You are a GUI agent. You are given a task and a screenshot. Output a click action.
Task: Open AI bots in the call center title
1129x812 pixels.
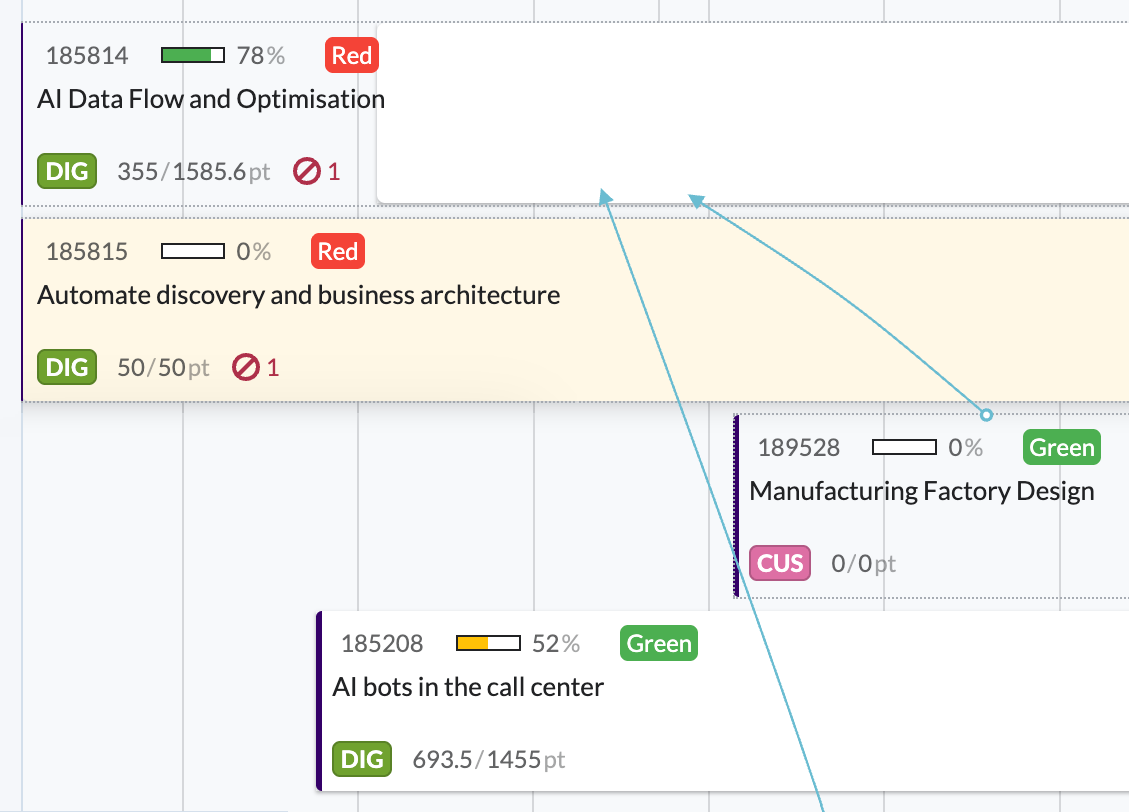click(468, 688)
